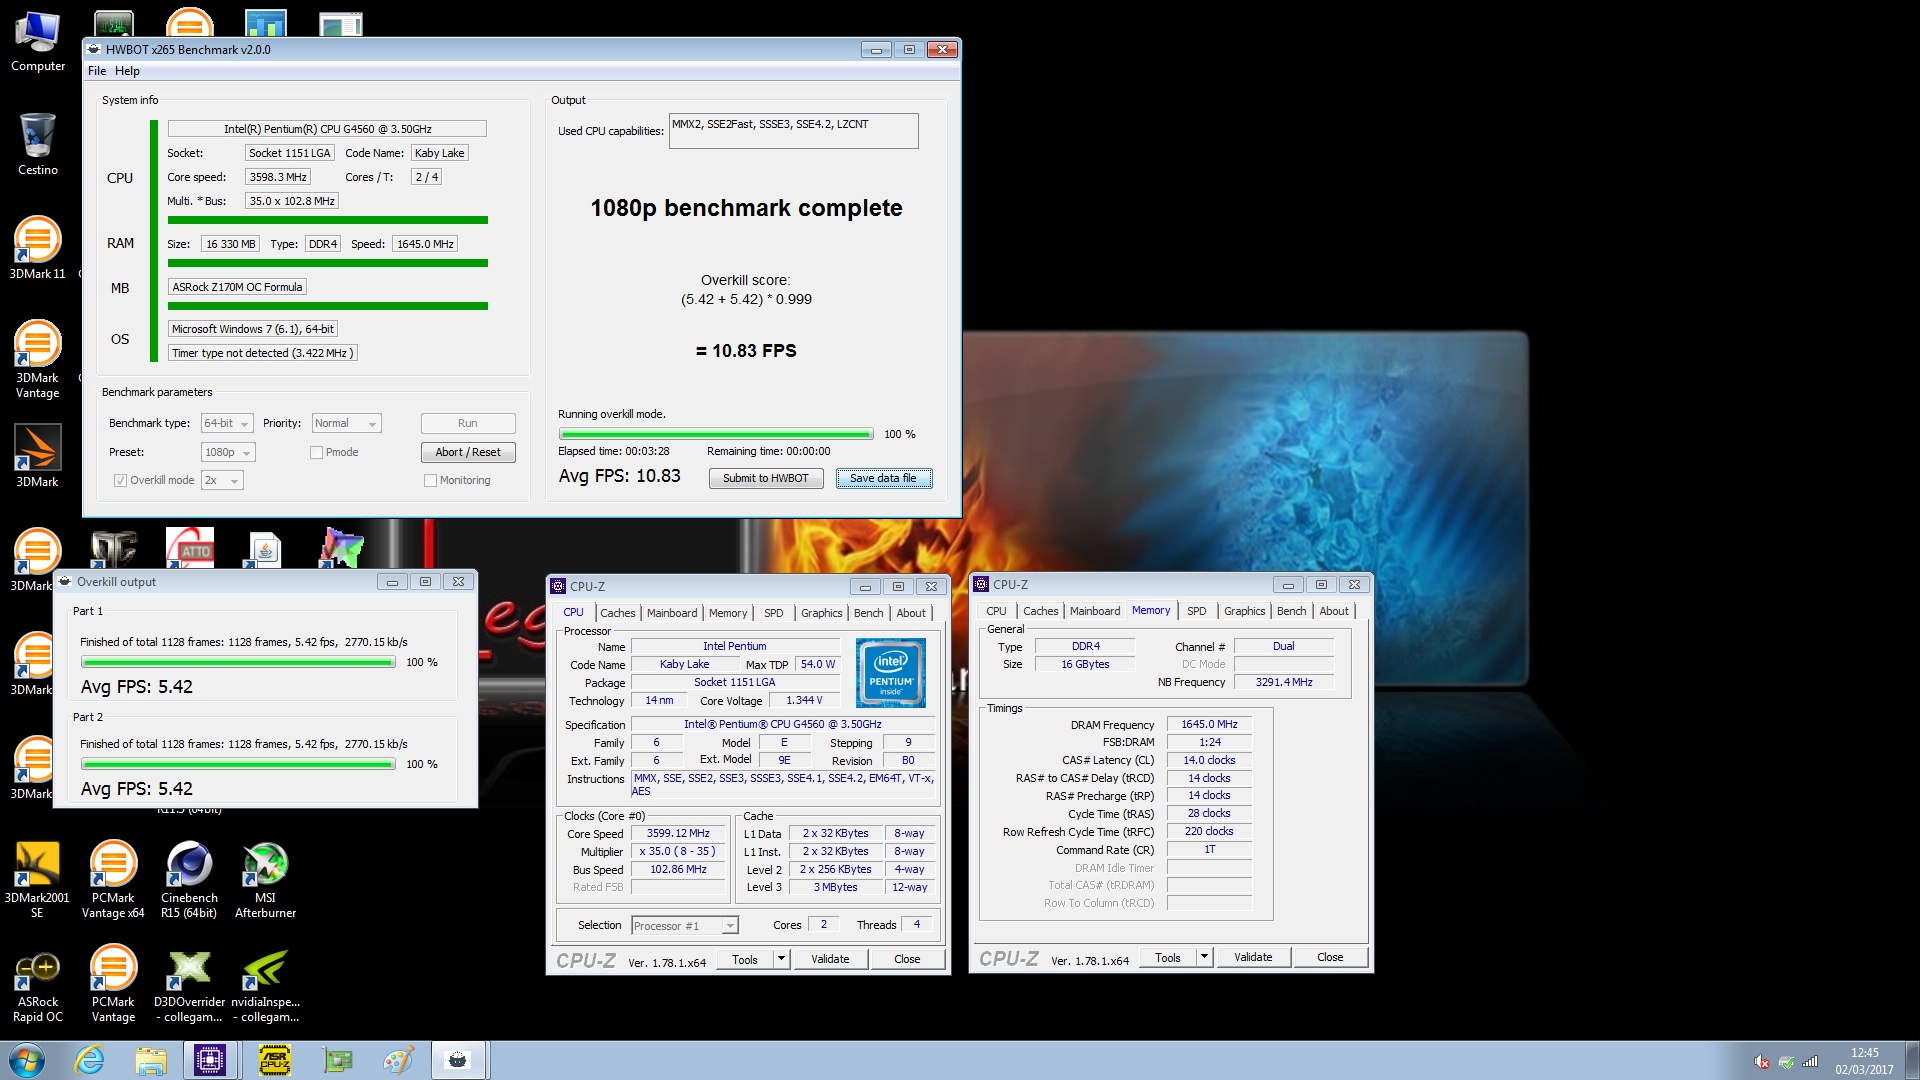Open the network signal tray icon

pos(1810,1062)
